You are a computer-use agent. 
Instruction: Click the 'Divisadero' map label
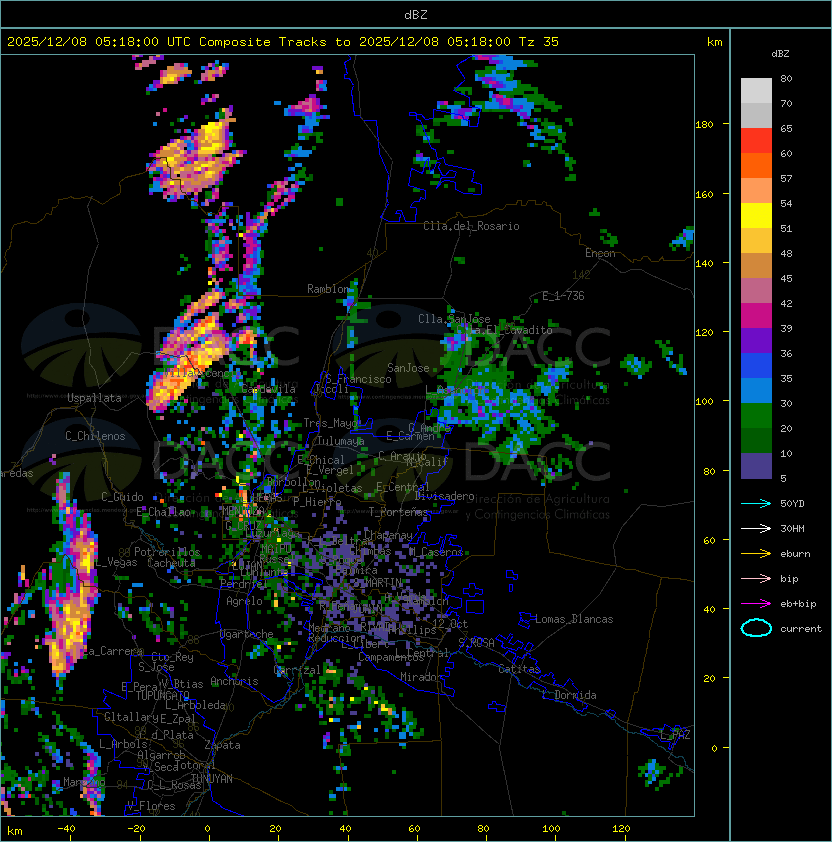[444, 496]
